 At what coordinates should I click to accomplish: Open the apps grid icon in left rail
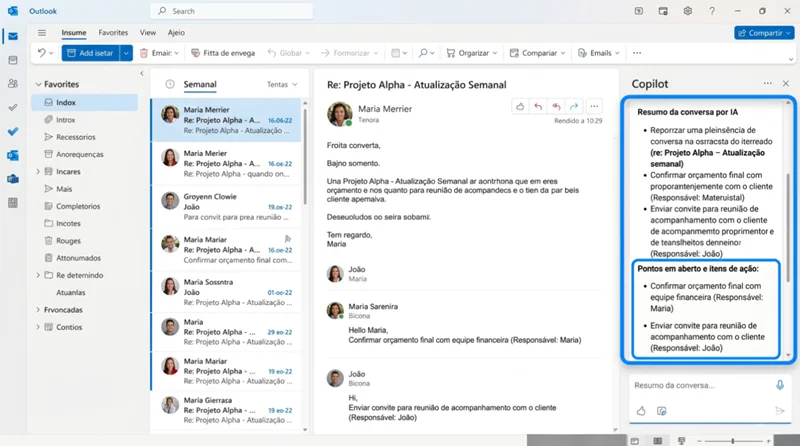[13, 203]
